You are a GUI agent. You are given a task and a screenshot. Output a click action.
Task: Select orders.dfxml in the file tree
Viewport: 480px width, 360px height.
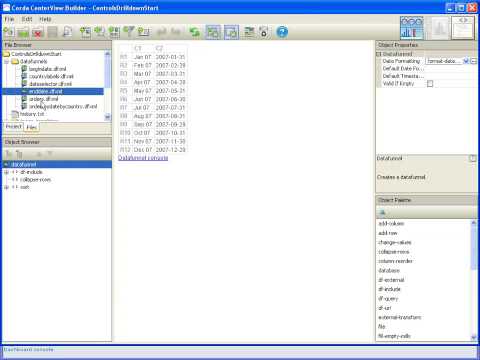[x=44, y=99]
